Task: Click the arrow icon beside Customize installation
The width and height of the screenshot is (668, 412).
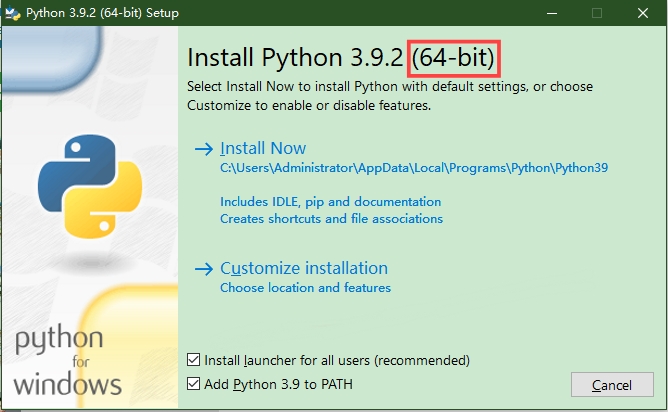Action: (x=204, y=269)
